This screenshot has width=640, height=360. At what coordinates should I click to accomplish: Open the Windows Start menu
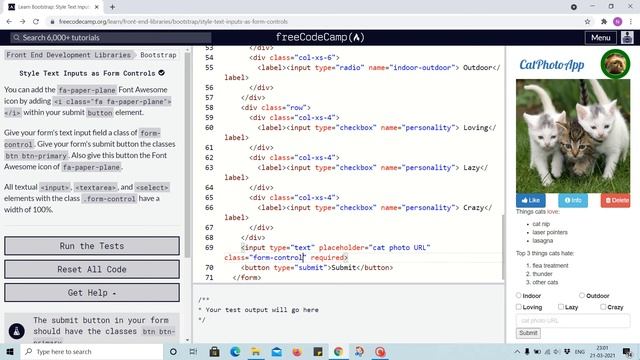pyautogui.click(x=10, y=351)
